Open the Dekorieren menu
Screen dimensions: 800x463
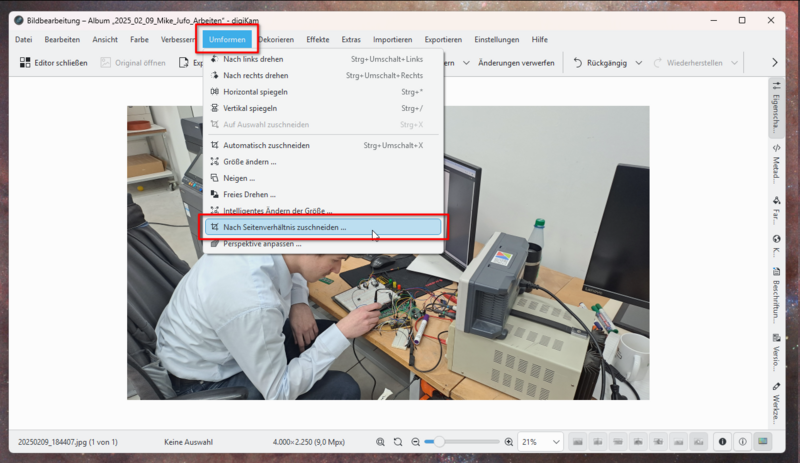[276, 39]
